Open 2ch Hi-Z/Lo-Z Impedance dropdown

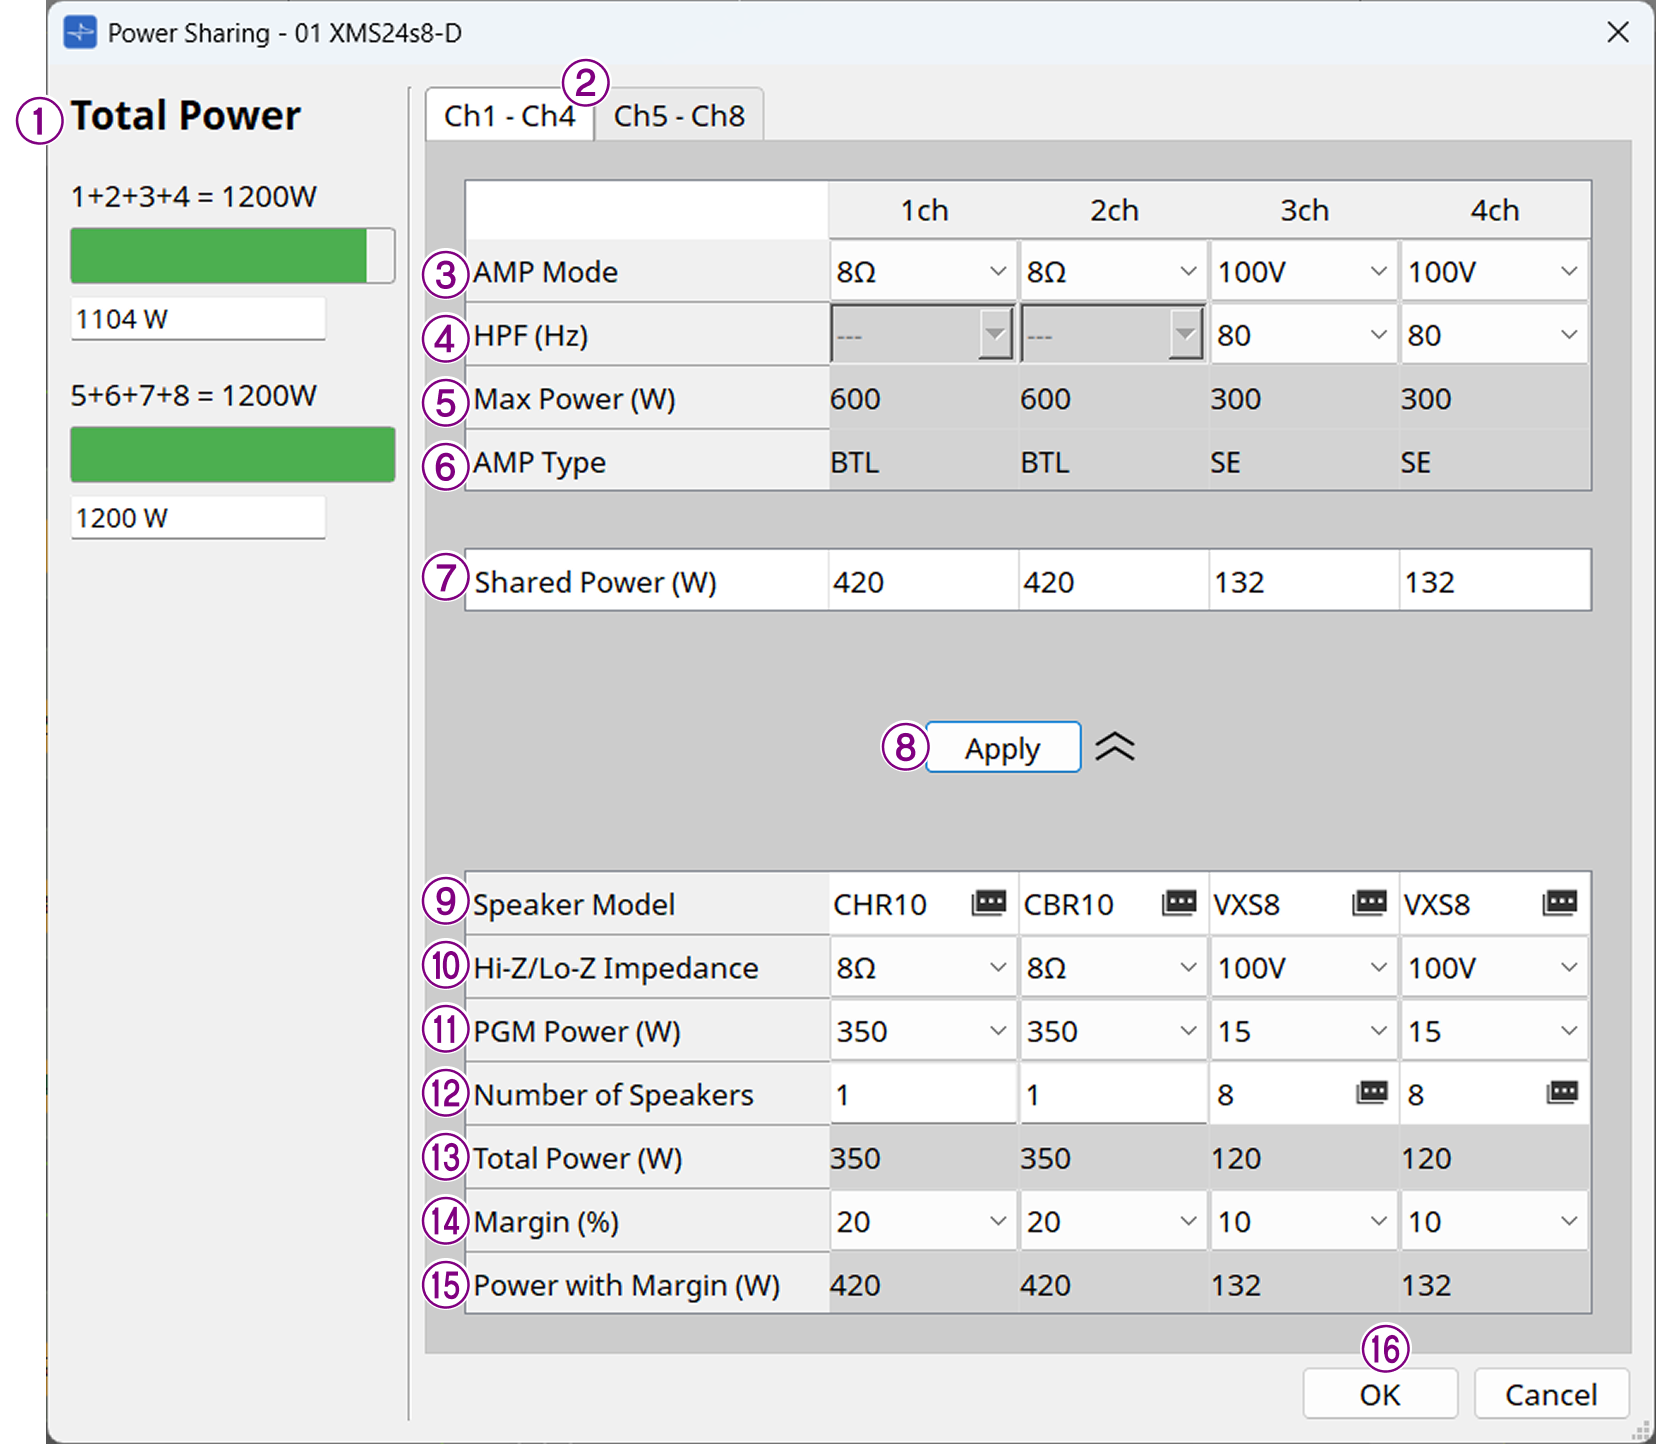click(1112, 967)
